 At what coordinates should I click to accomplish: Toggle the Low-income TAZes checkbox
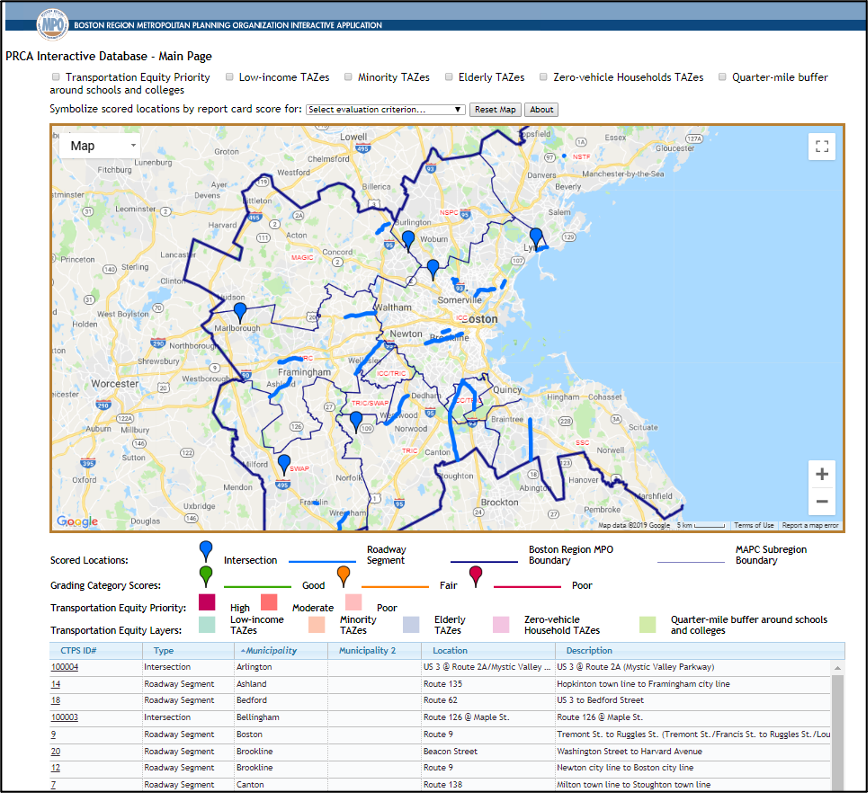(x=229, y=77)
